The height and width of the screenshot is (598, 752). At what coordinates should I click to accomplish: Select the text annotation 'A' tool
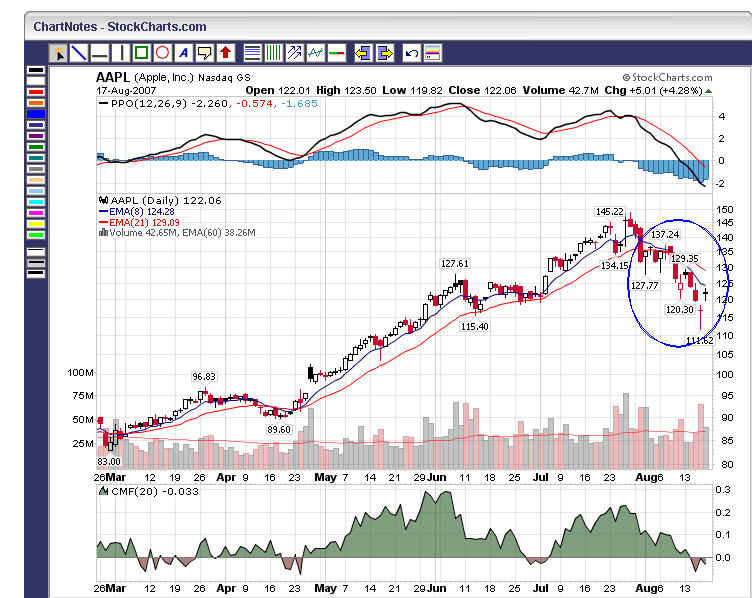(x=184, y=53)
